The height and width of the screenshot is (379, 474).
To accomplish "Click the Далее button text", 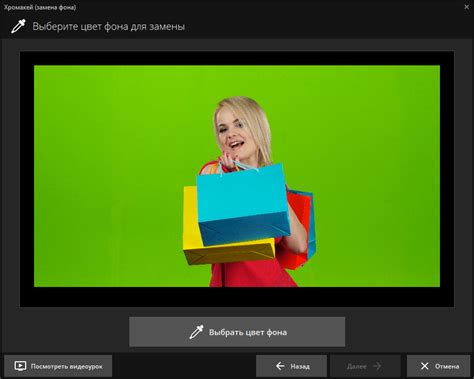I will tap(356, 366).
